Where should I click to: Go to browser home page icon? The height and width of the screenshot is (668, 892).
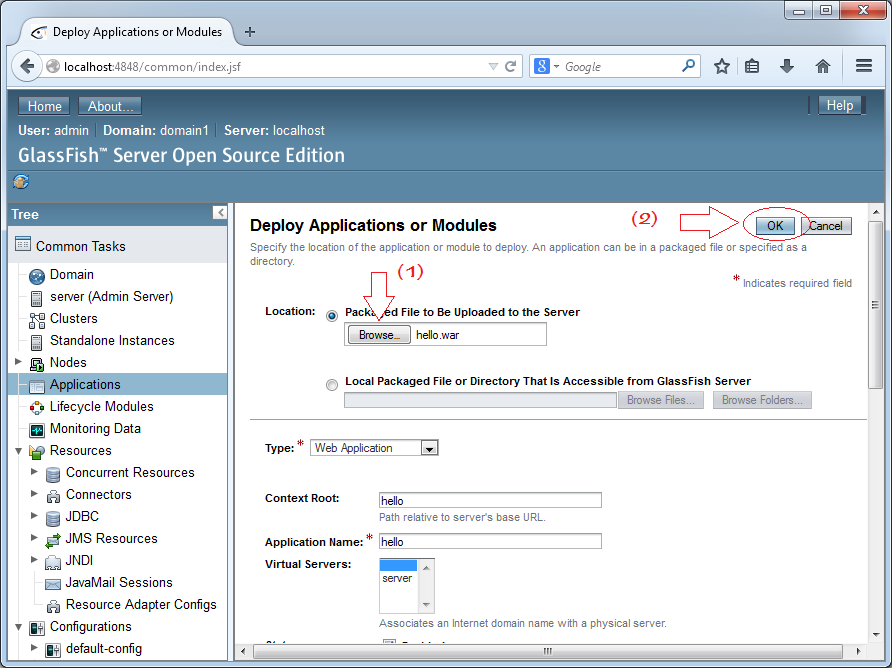click(823, 67)
